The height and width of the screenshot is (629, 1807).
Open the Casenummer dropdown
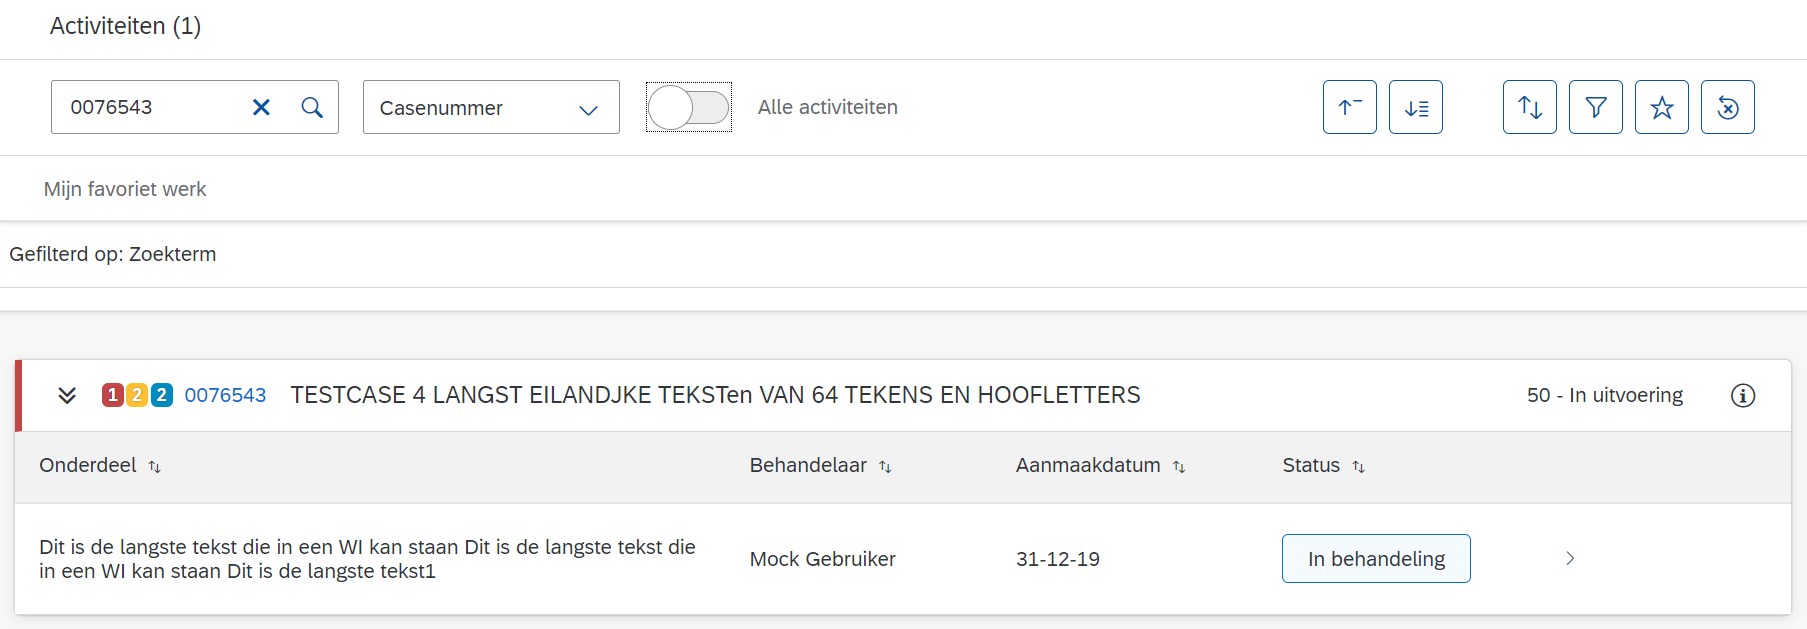click(490, 107)
